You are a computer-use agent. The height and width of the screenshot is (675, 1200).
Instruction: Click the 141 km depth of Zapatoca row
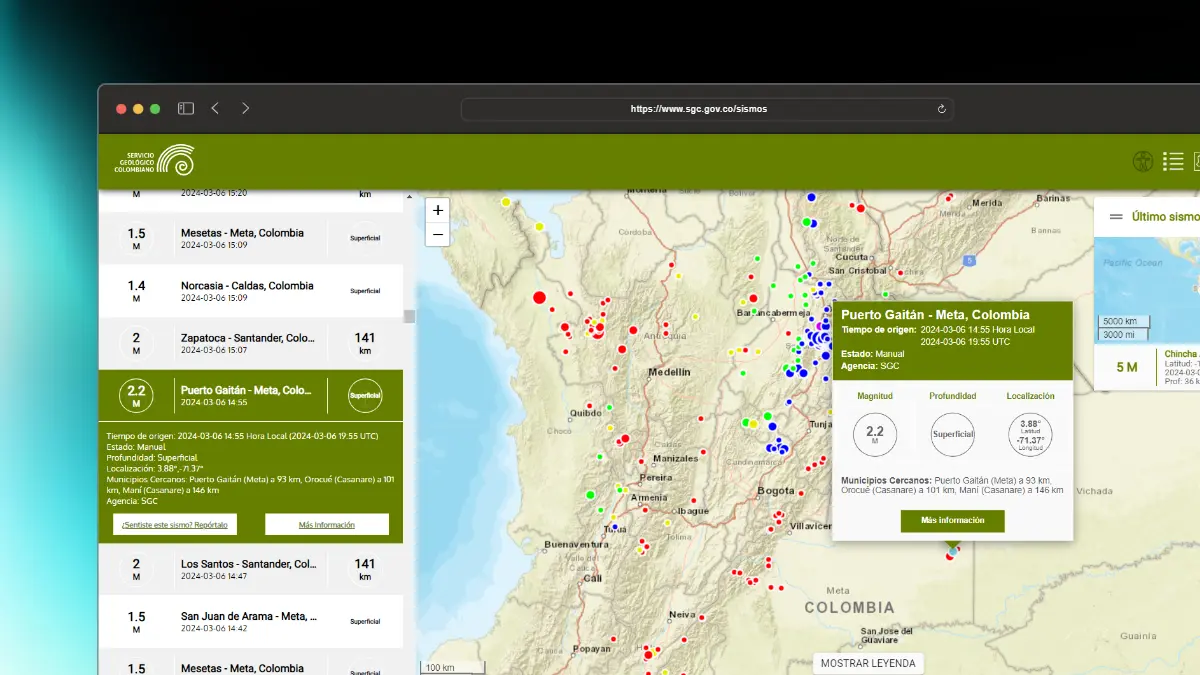click(365, 344)
